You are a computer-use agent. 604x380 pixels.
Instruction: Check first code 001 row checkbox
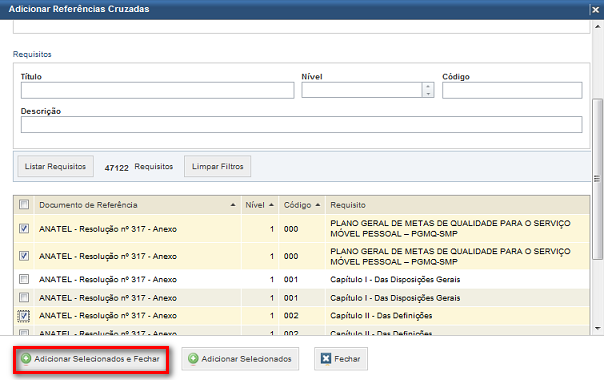tap(24, 279)
